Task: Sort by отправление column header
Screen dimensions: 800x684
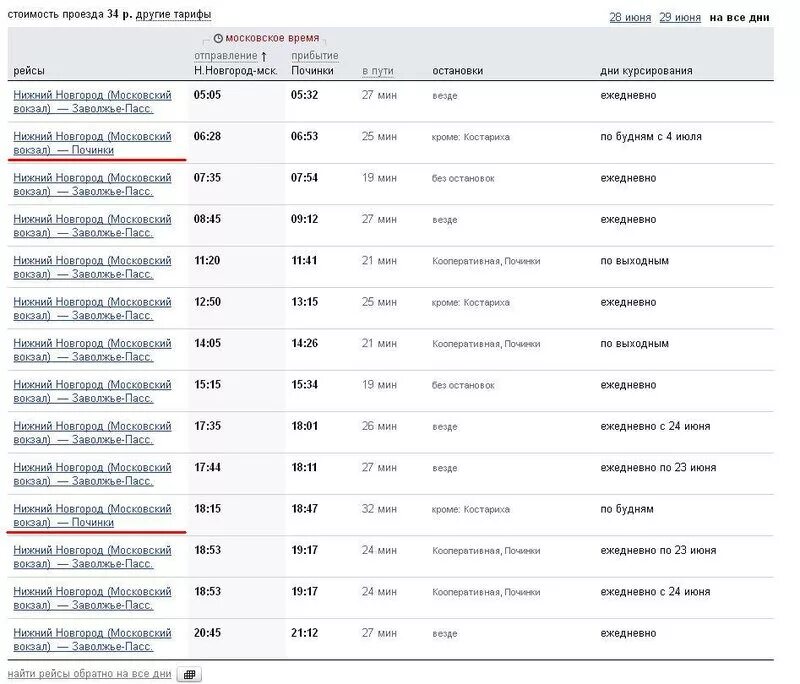Action: [x=226, y=55]
